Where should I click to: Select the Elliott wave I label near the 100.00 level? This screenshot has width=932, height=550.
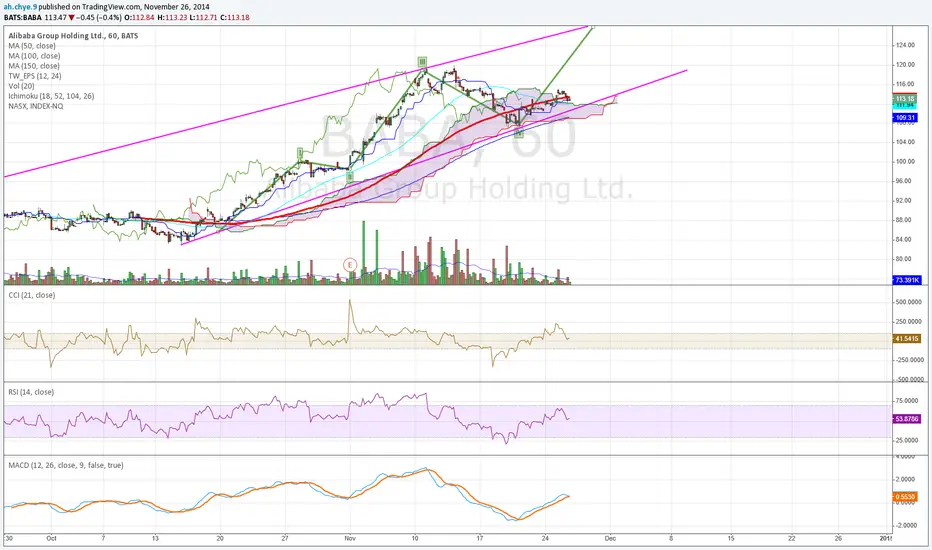coord(301,153)
